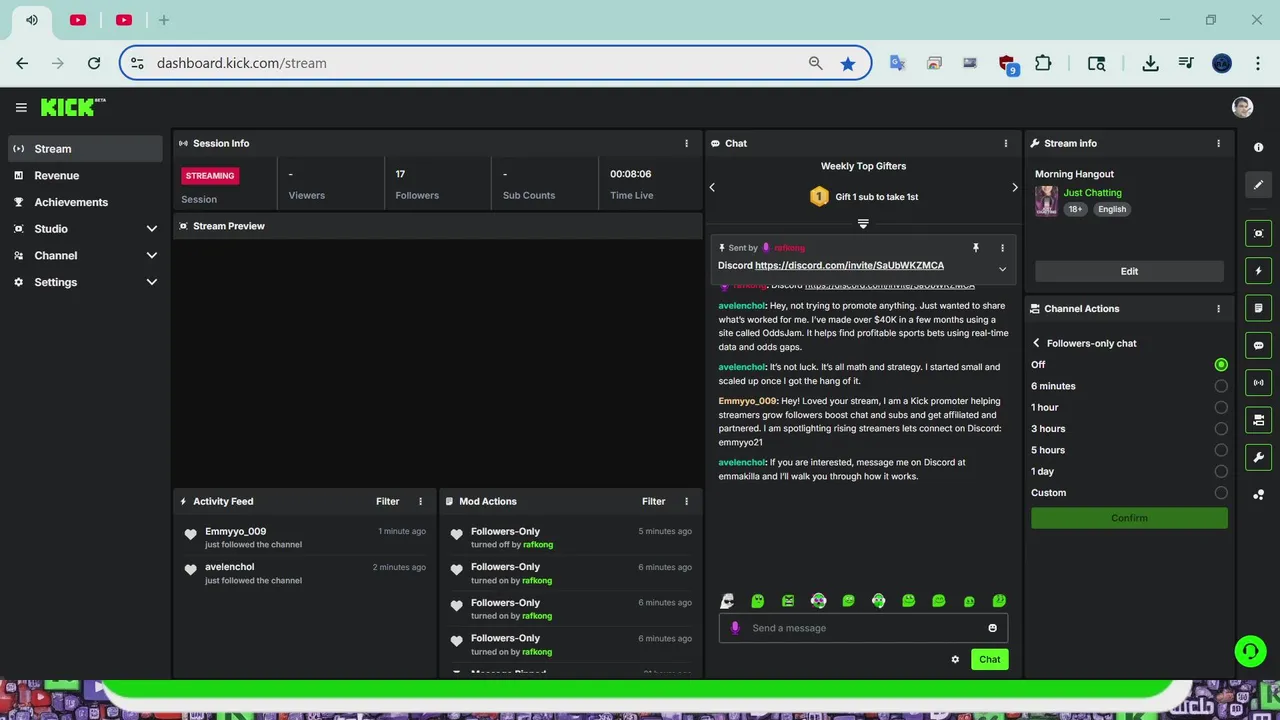Open chat settings gear beside the Chat button
This screenshot has width=1280, height=720.
(x=955, y=659)
